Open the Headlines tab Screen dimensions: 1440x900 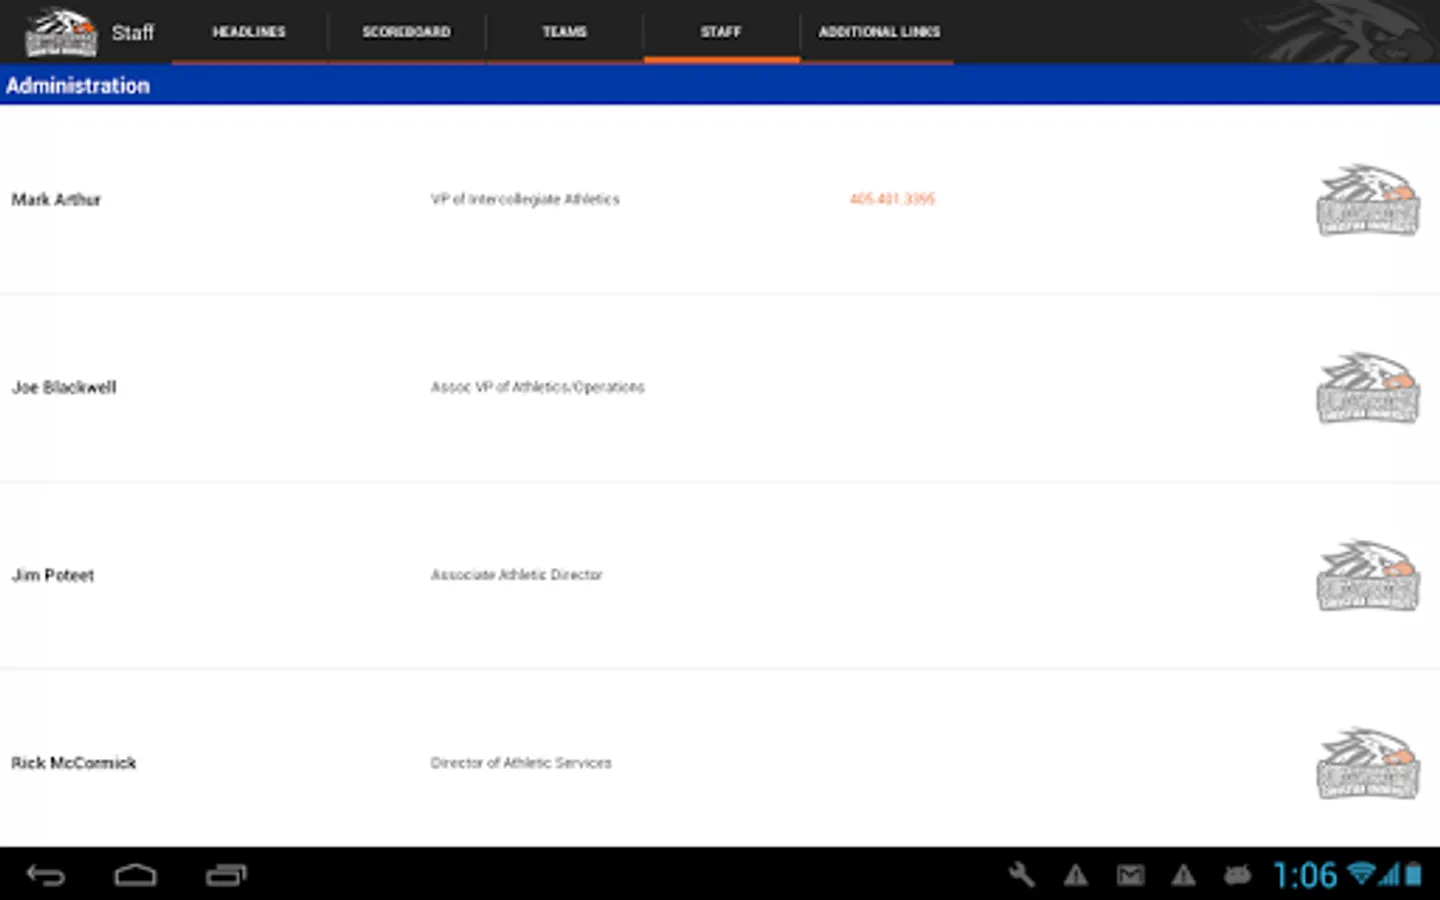(x=249, y=32)
